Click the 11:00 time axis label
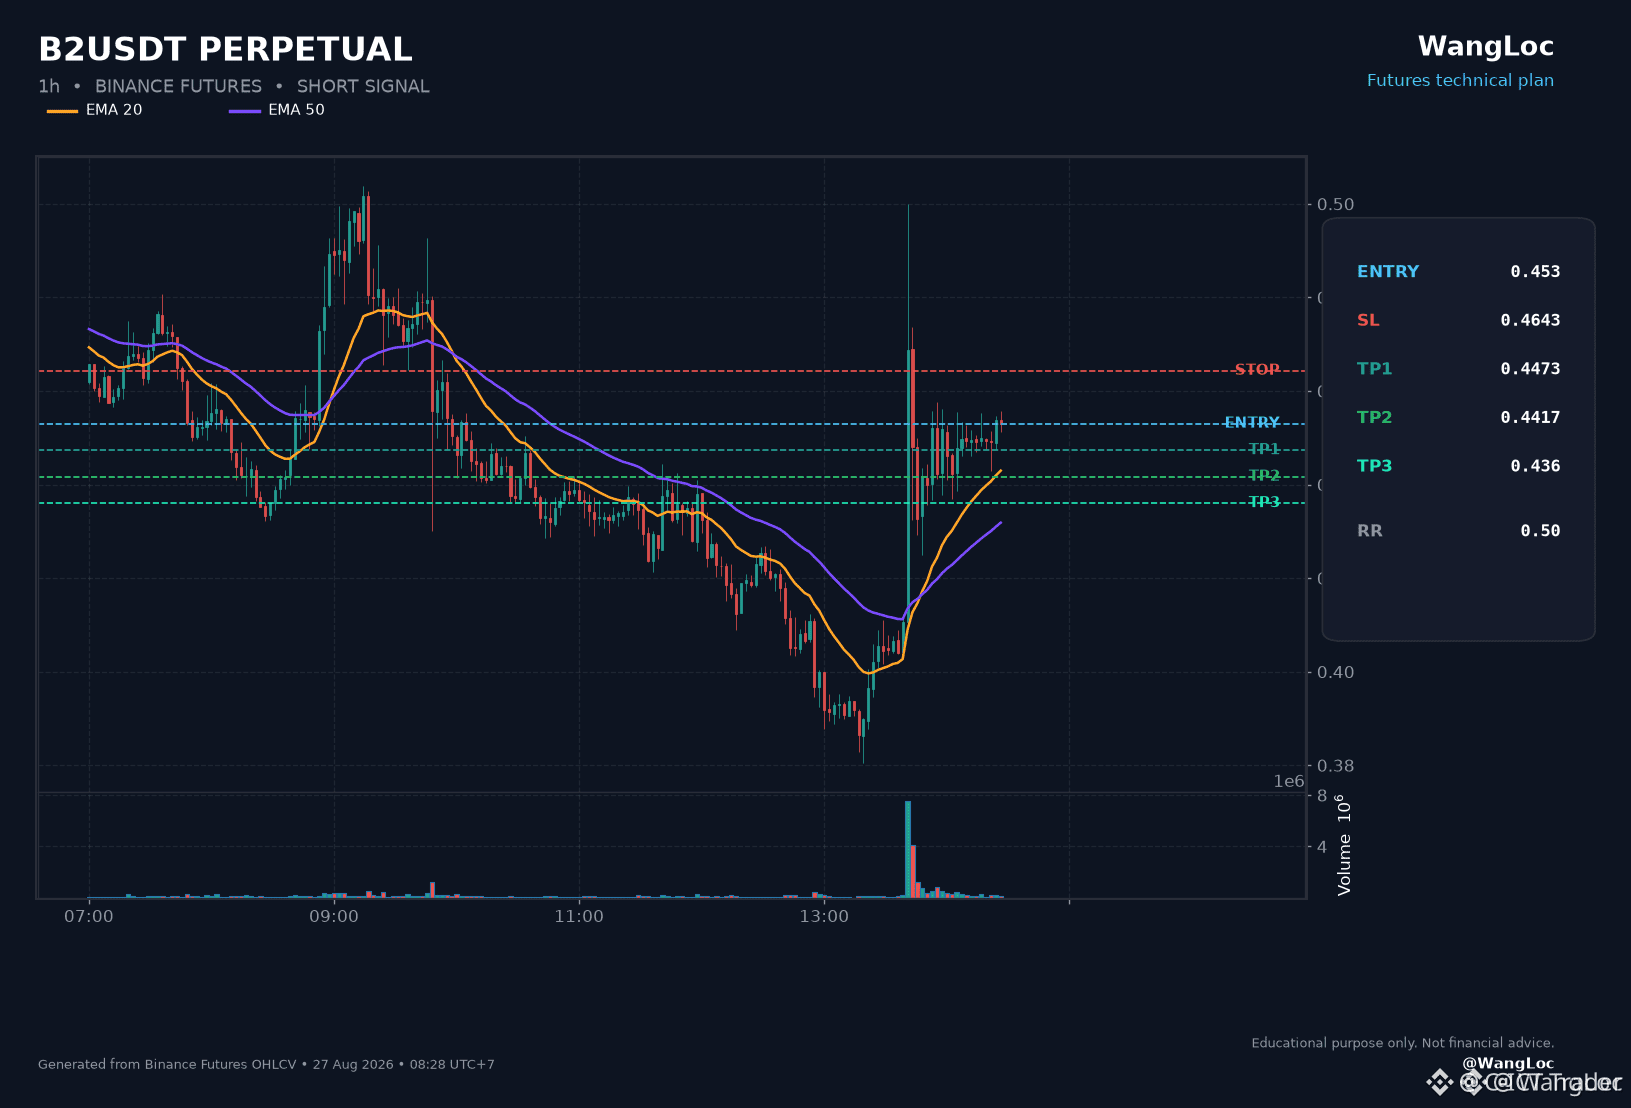 [579, 916]
